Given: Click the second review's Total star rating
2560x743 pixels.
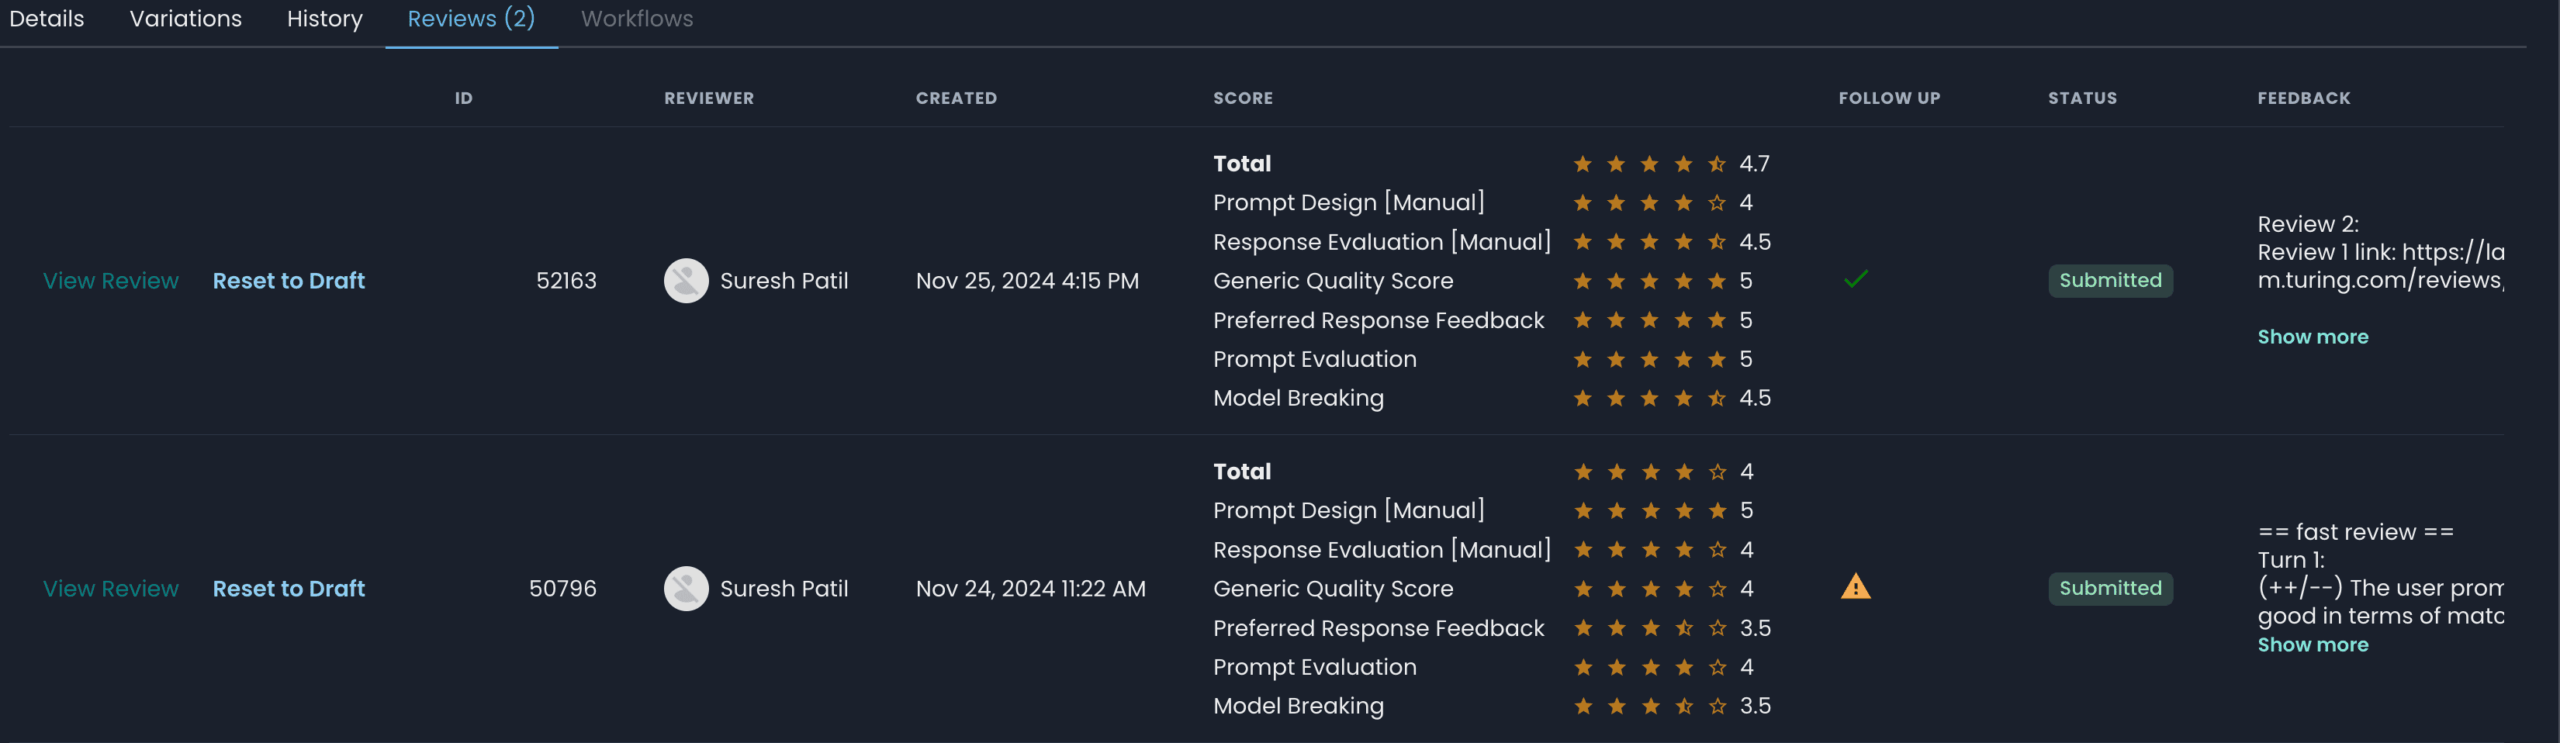Looking at the screenshot, I should point(1649,472).
